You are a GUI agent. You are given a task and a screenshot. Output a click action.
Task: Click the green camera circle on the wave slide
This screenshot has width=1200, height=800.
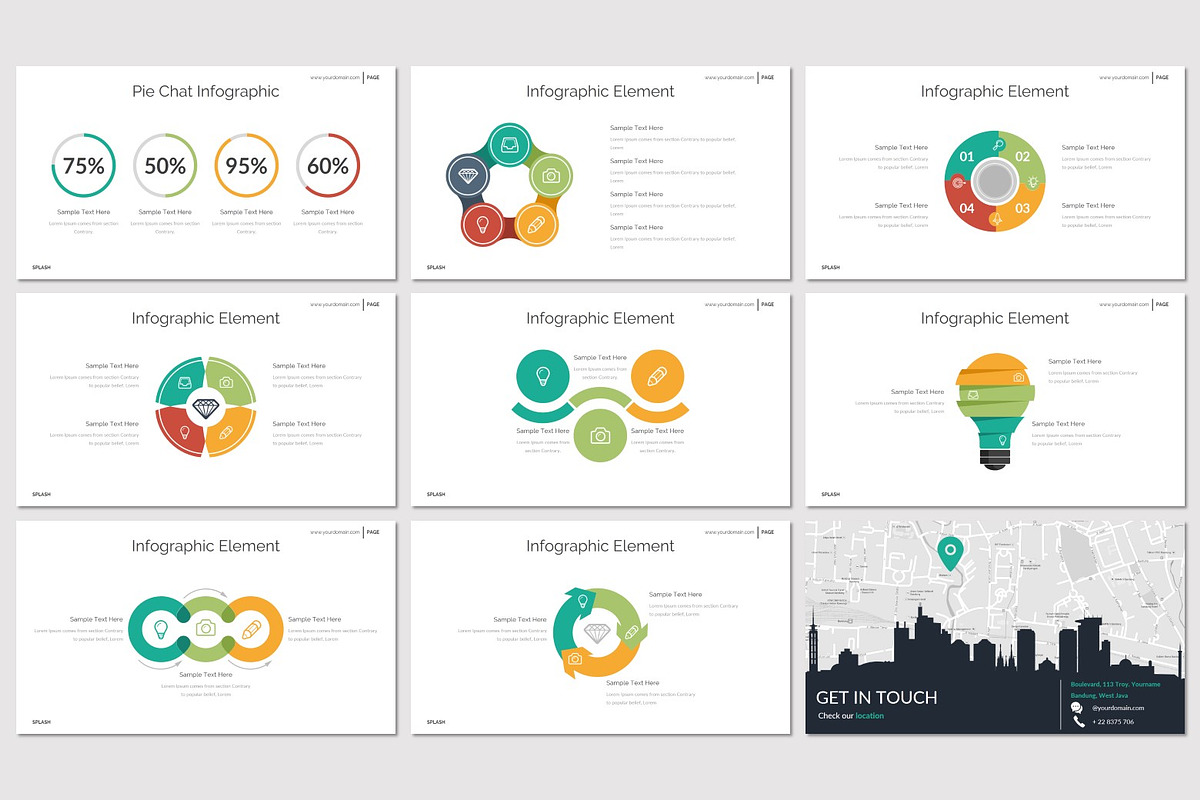tap(600, 435)
